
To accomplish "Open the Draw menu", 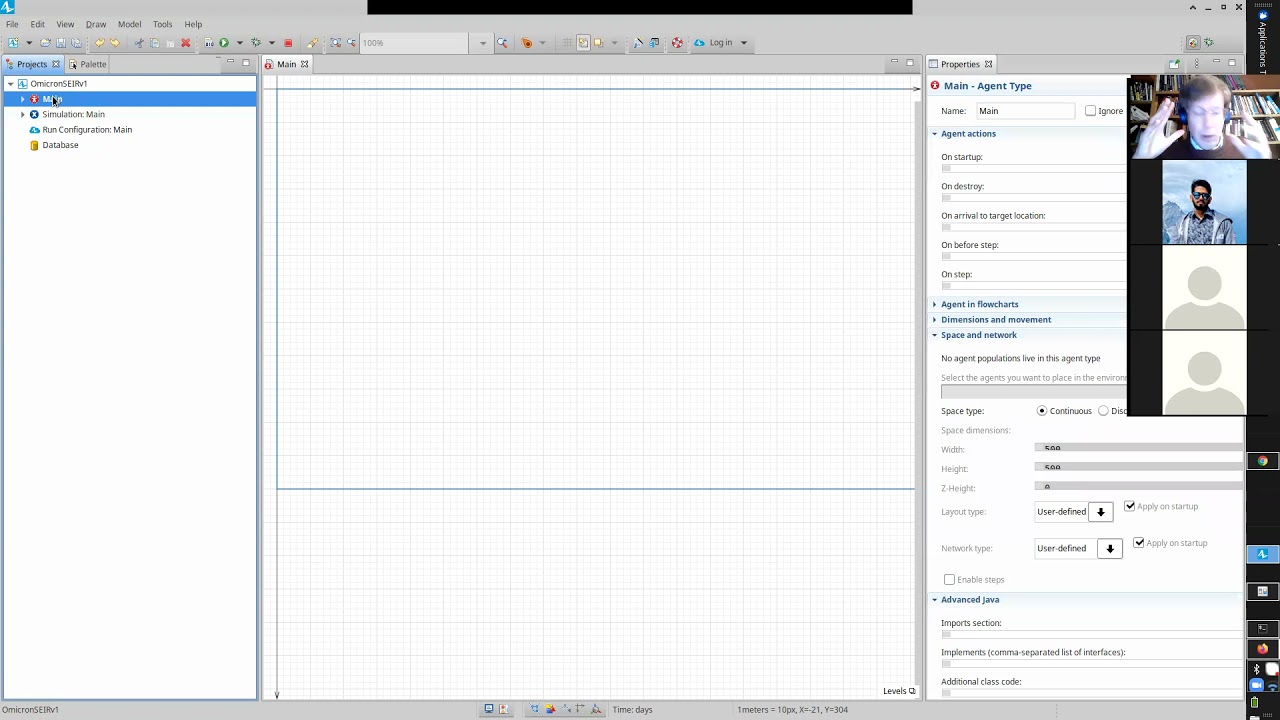I will click(x=96, y=24).
